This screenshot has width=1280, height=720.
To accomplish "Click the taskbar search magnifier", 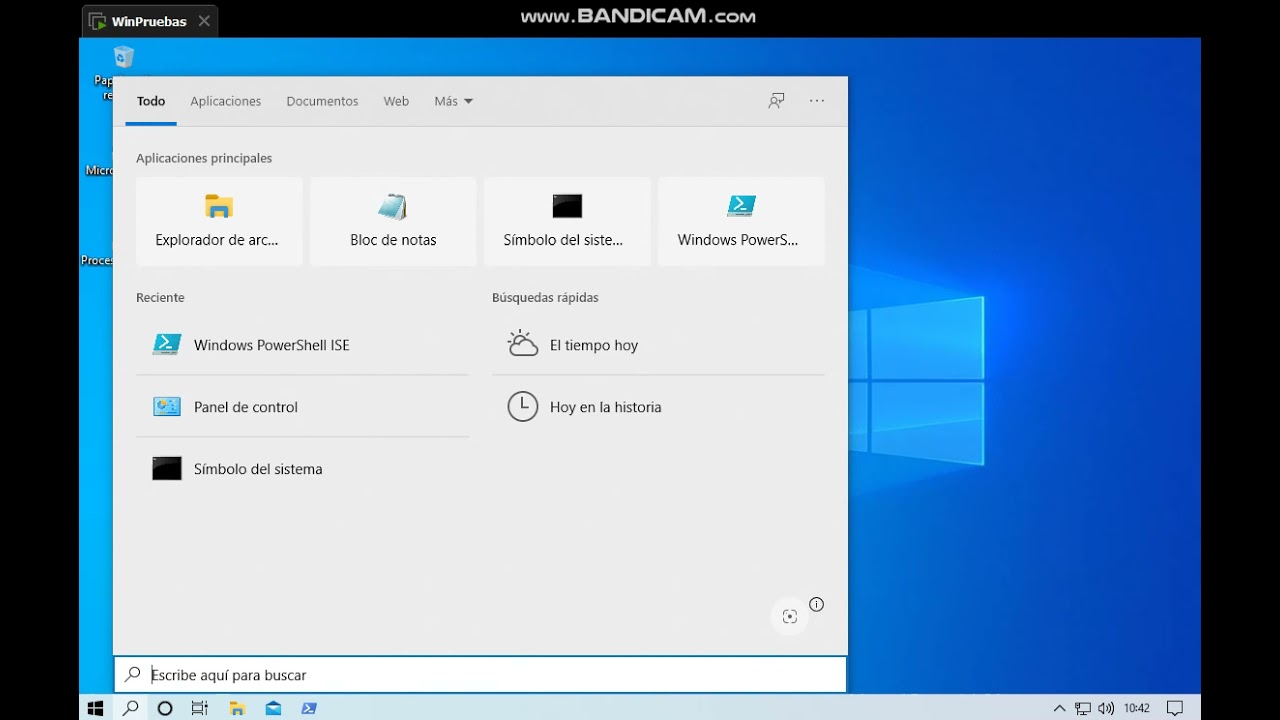I will click(x=130, y=708).
